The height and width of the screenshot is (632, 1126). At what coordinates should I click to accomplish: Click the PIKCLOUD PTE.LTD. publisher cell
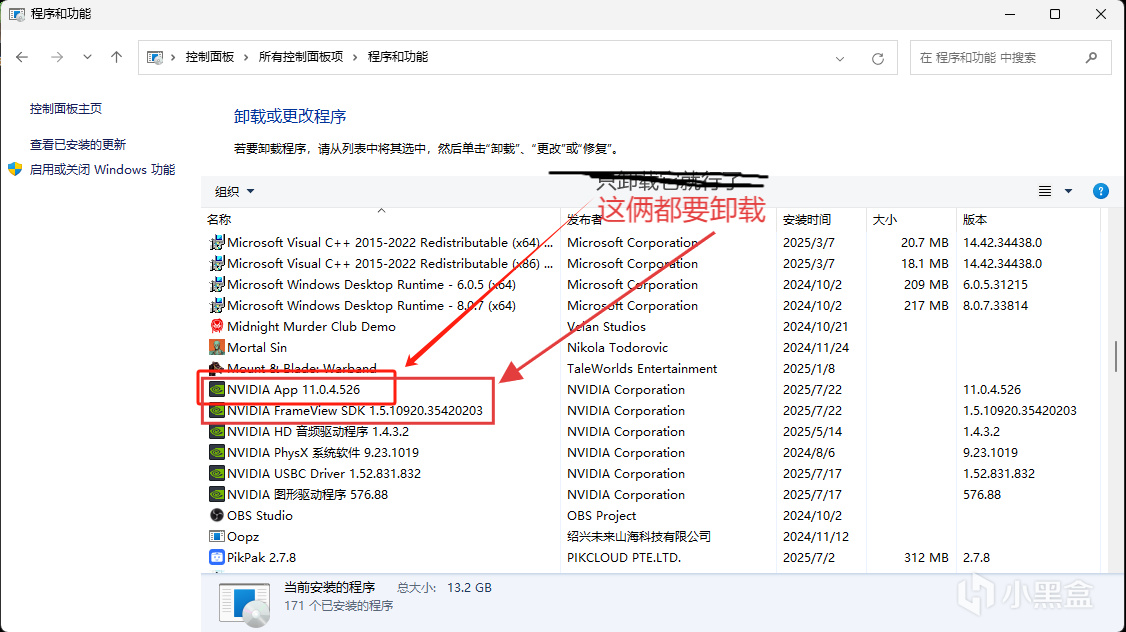624,557
